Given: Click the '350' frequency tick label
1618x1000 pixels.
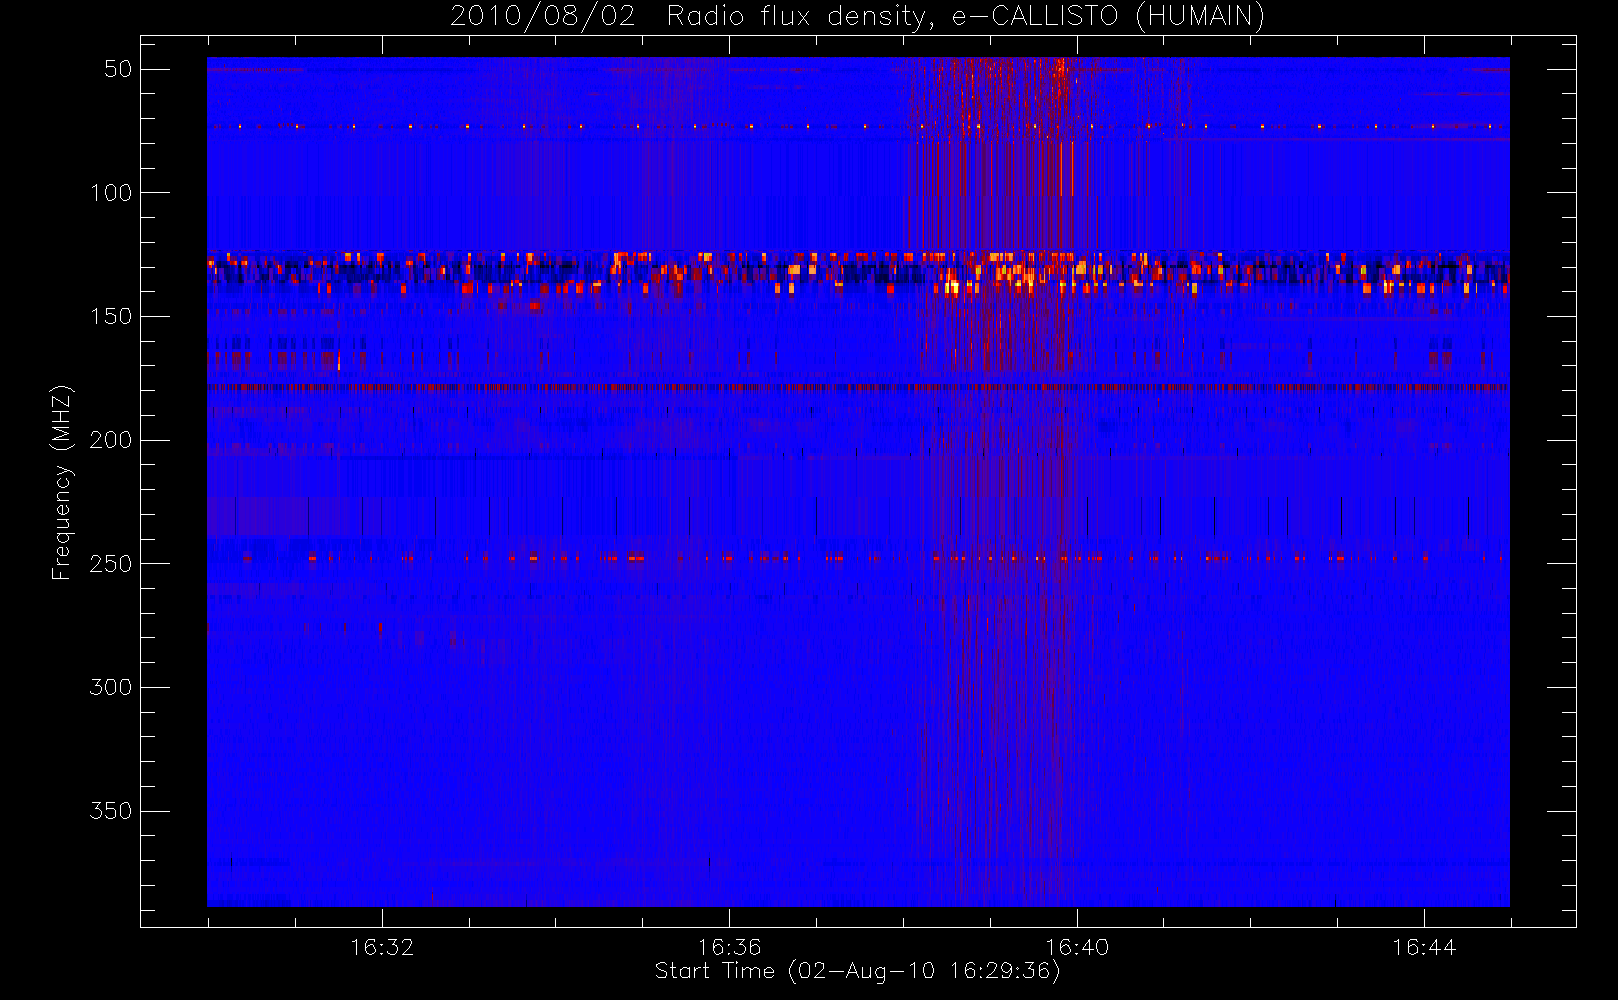Looking at the screenshot, I should coord(111,811).
